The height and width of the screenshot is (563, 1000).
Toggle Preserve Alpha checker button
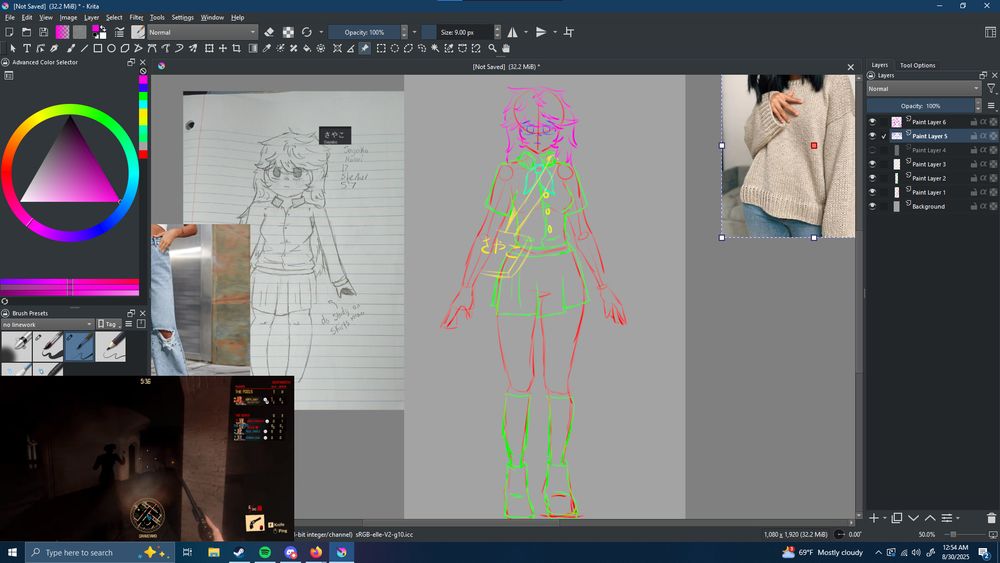[288, 32]
